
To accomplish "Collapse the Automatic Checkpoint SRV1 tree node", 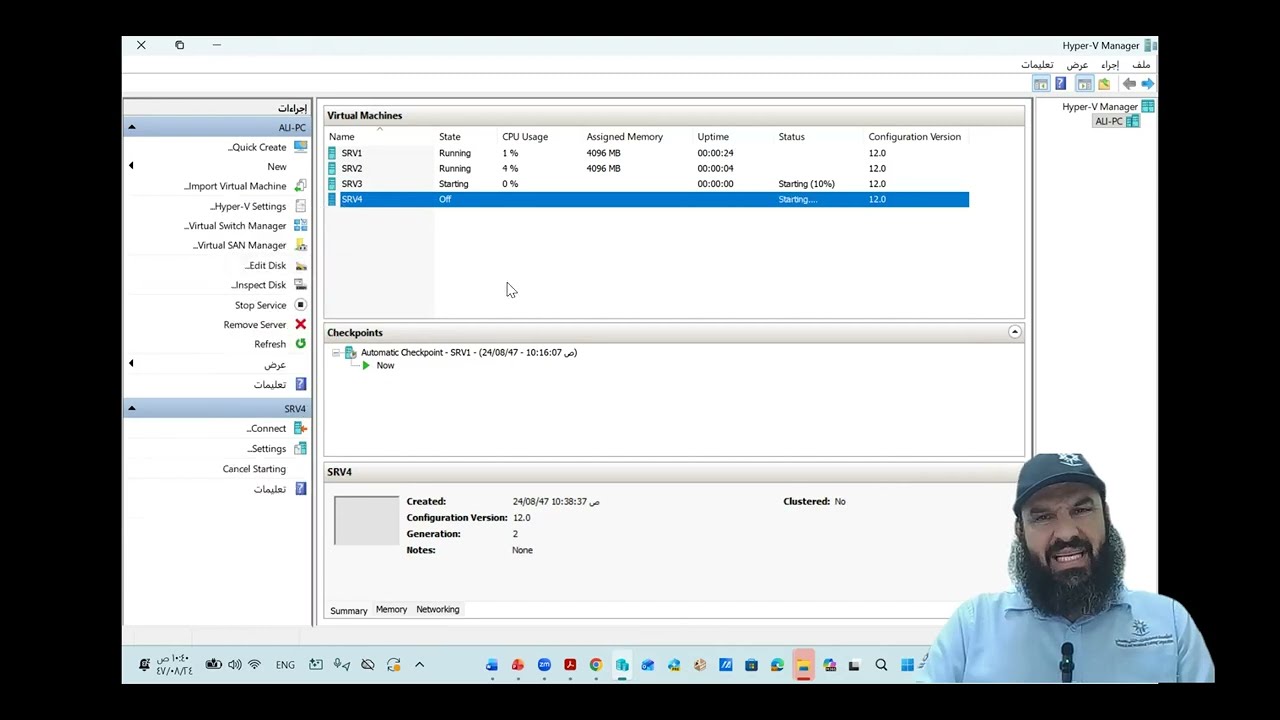I will coord(336,353).
